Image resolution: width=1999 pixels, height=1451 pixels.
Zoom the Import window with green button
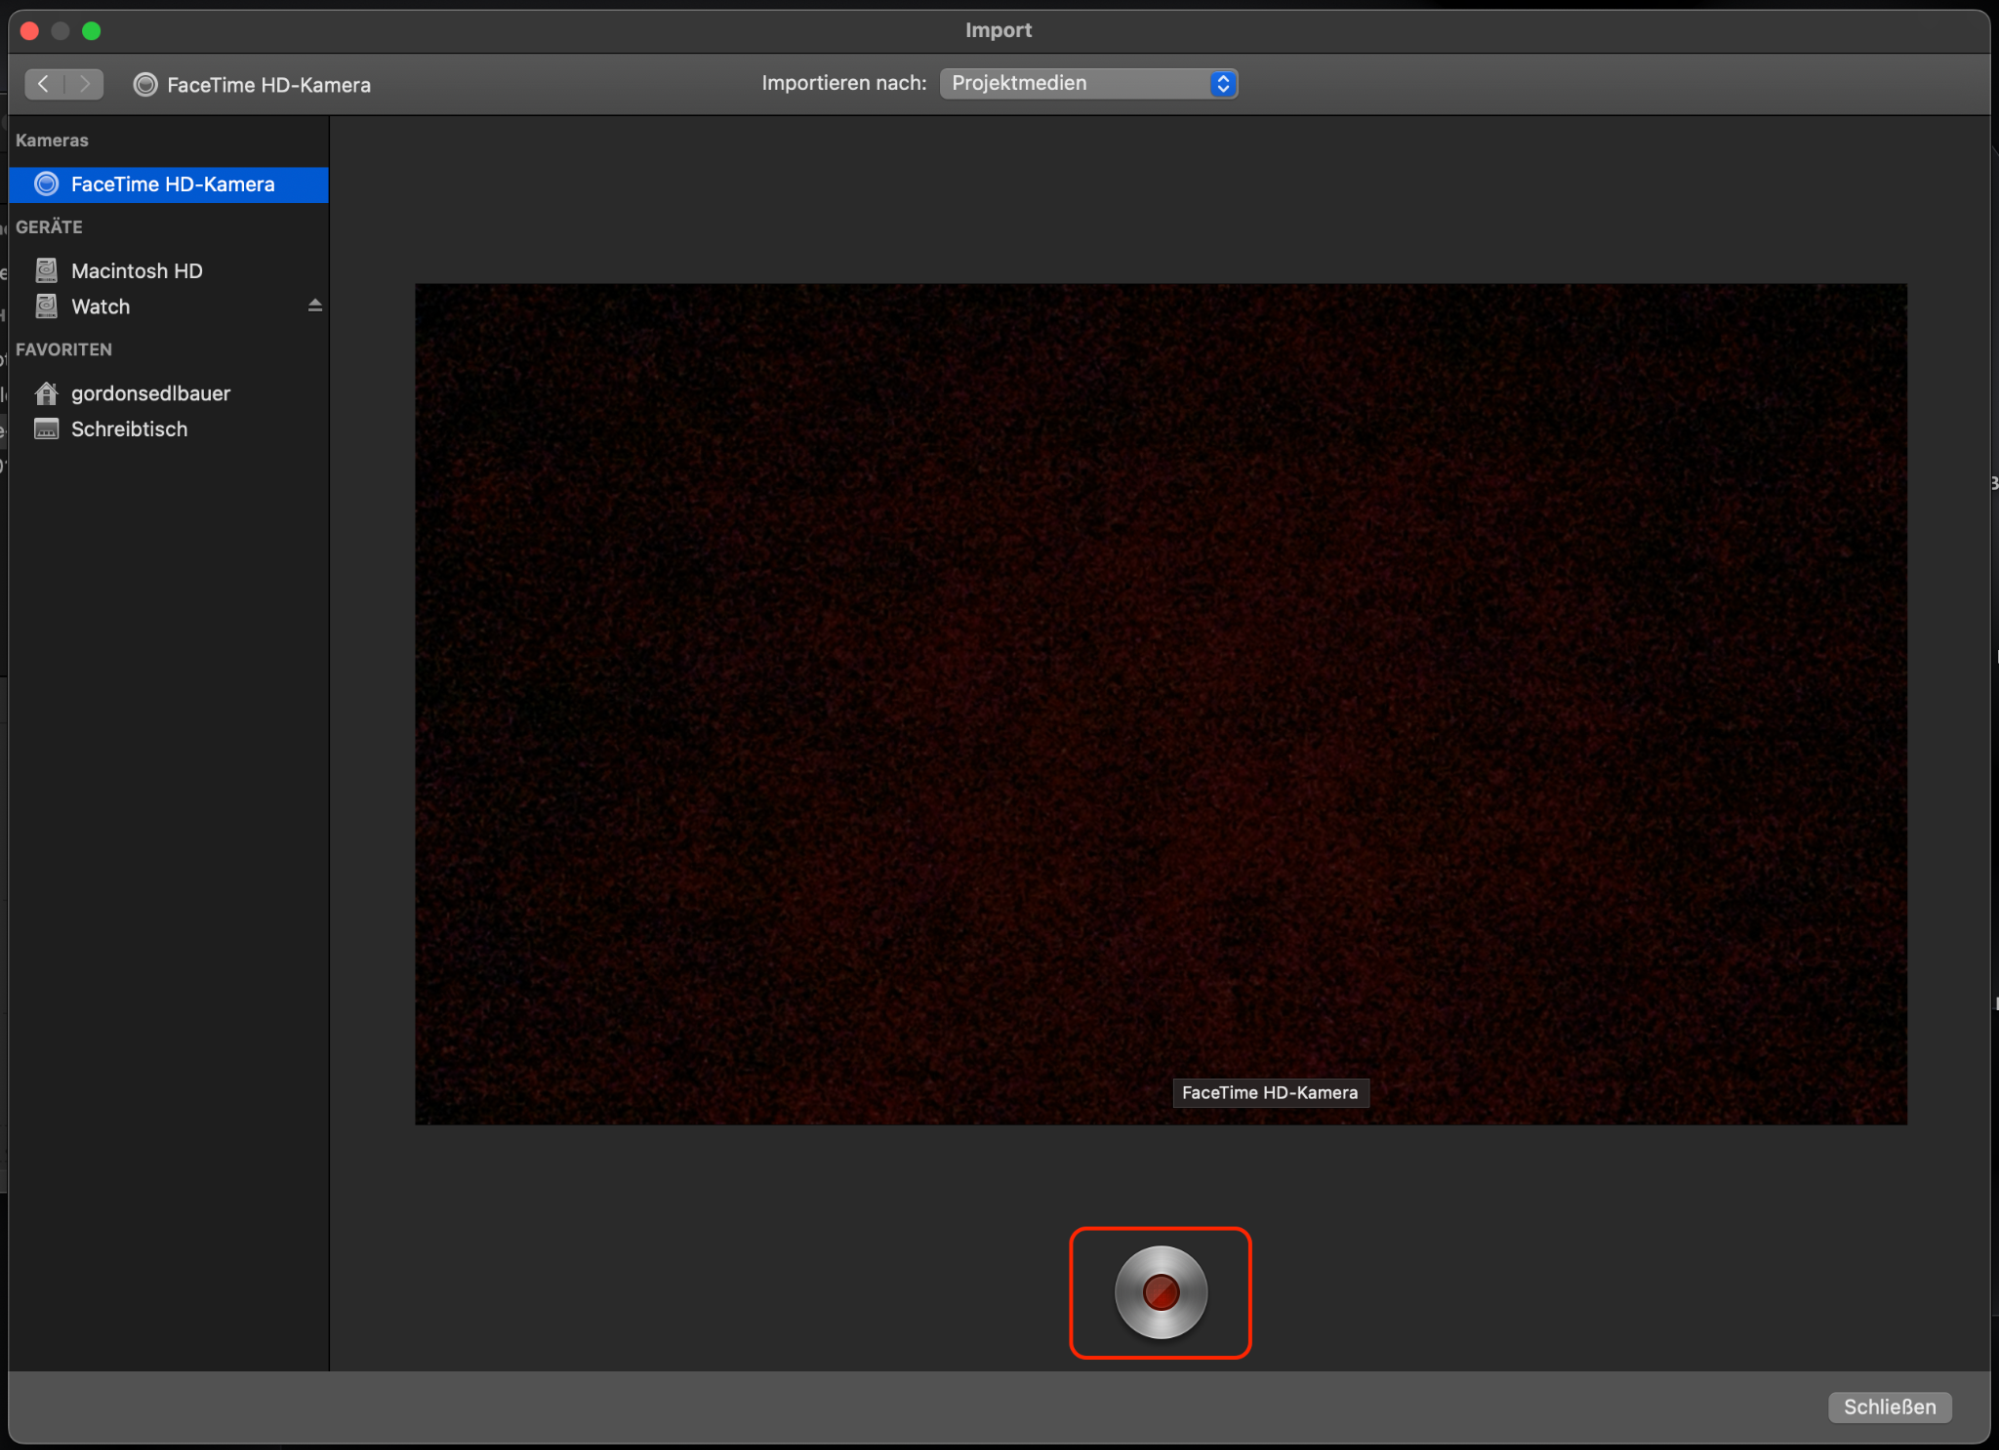[x=91, y=31]
